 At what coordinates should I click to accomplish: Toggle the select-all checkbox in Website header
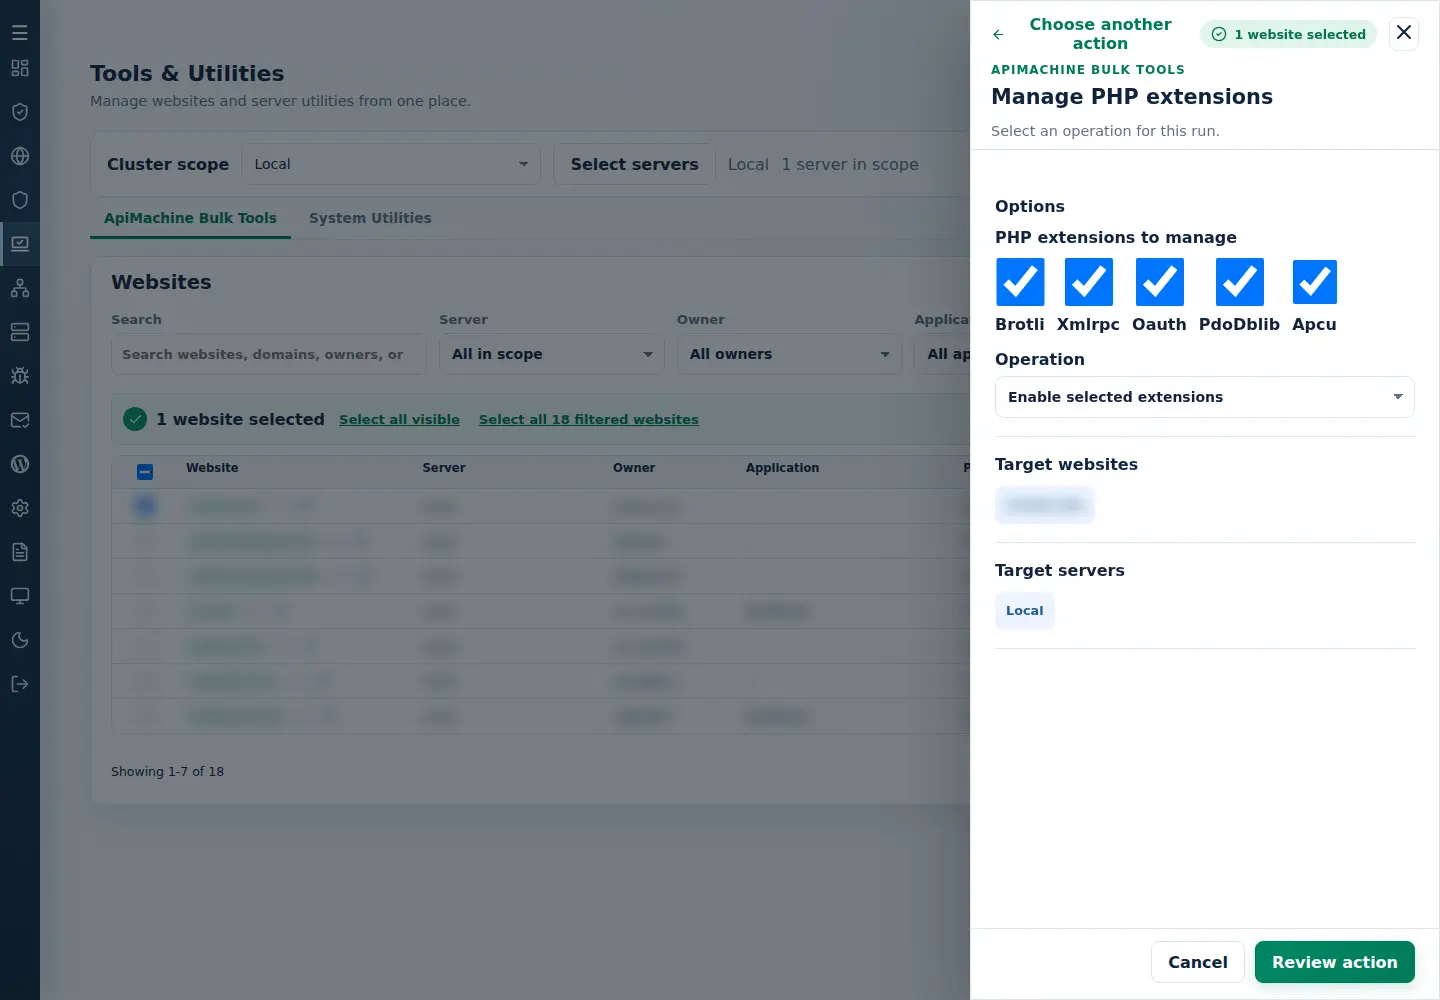(145, 472)
